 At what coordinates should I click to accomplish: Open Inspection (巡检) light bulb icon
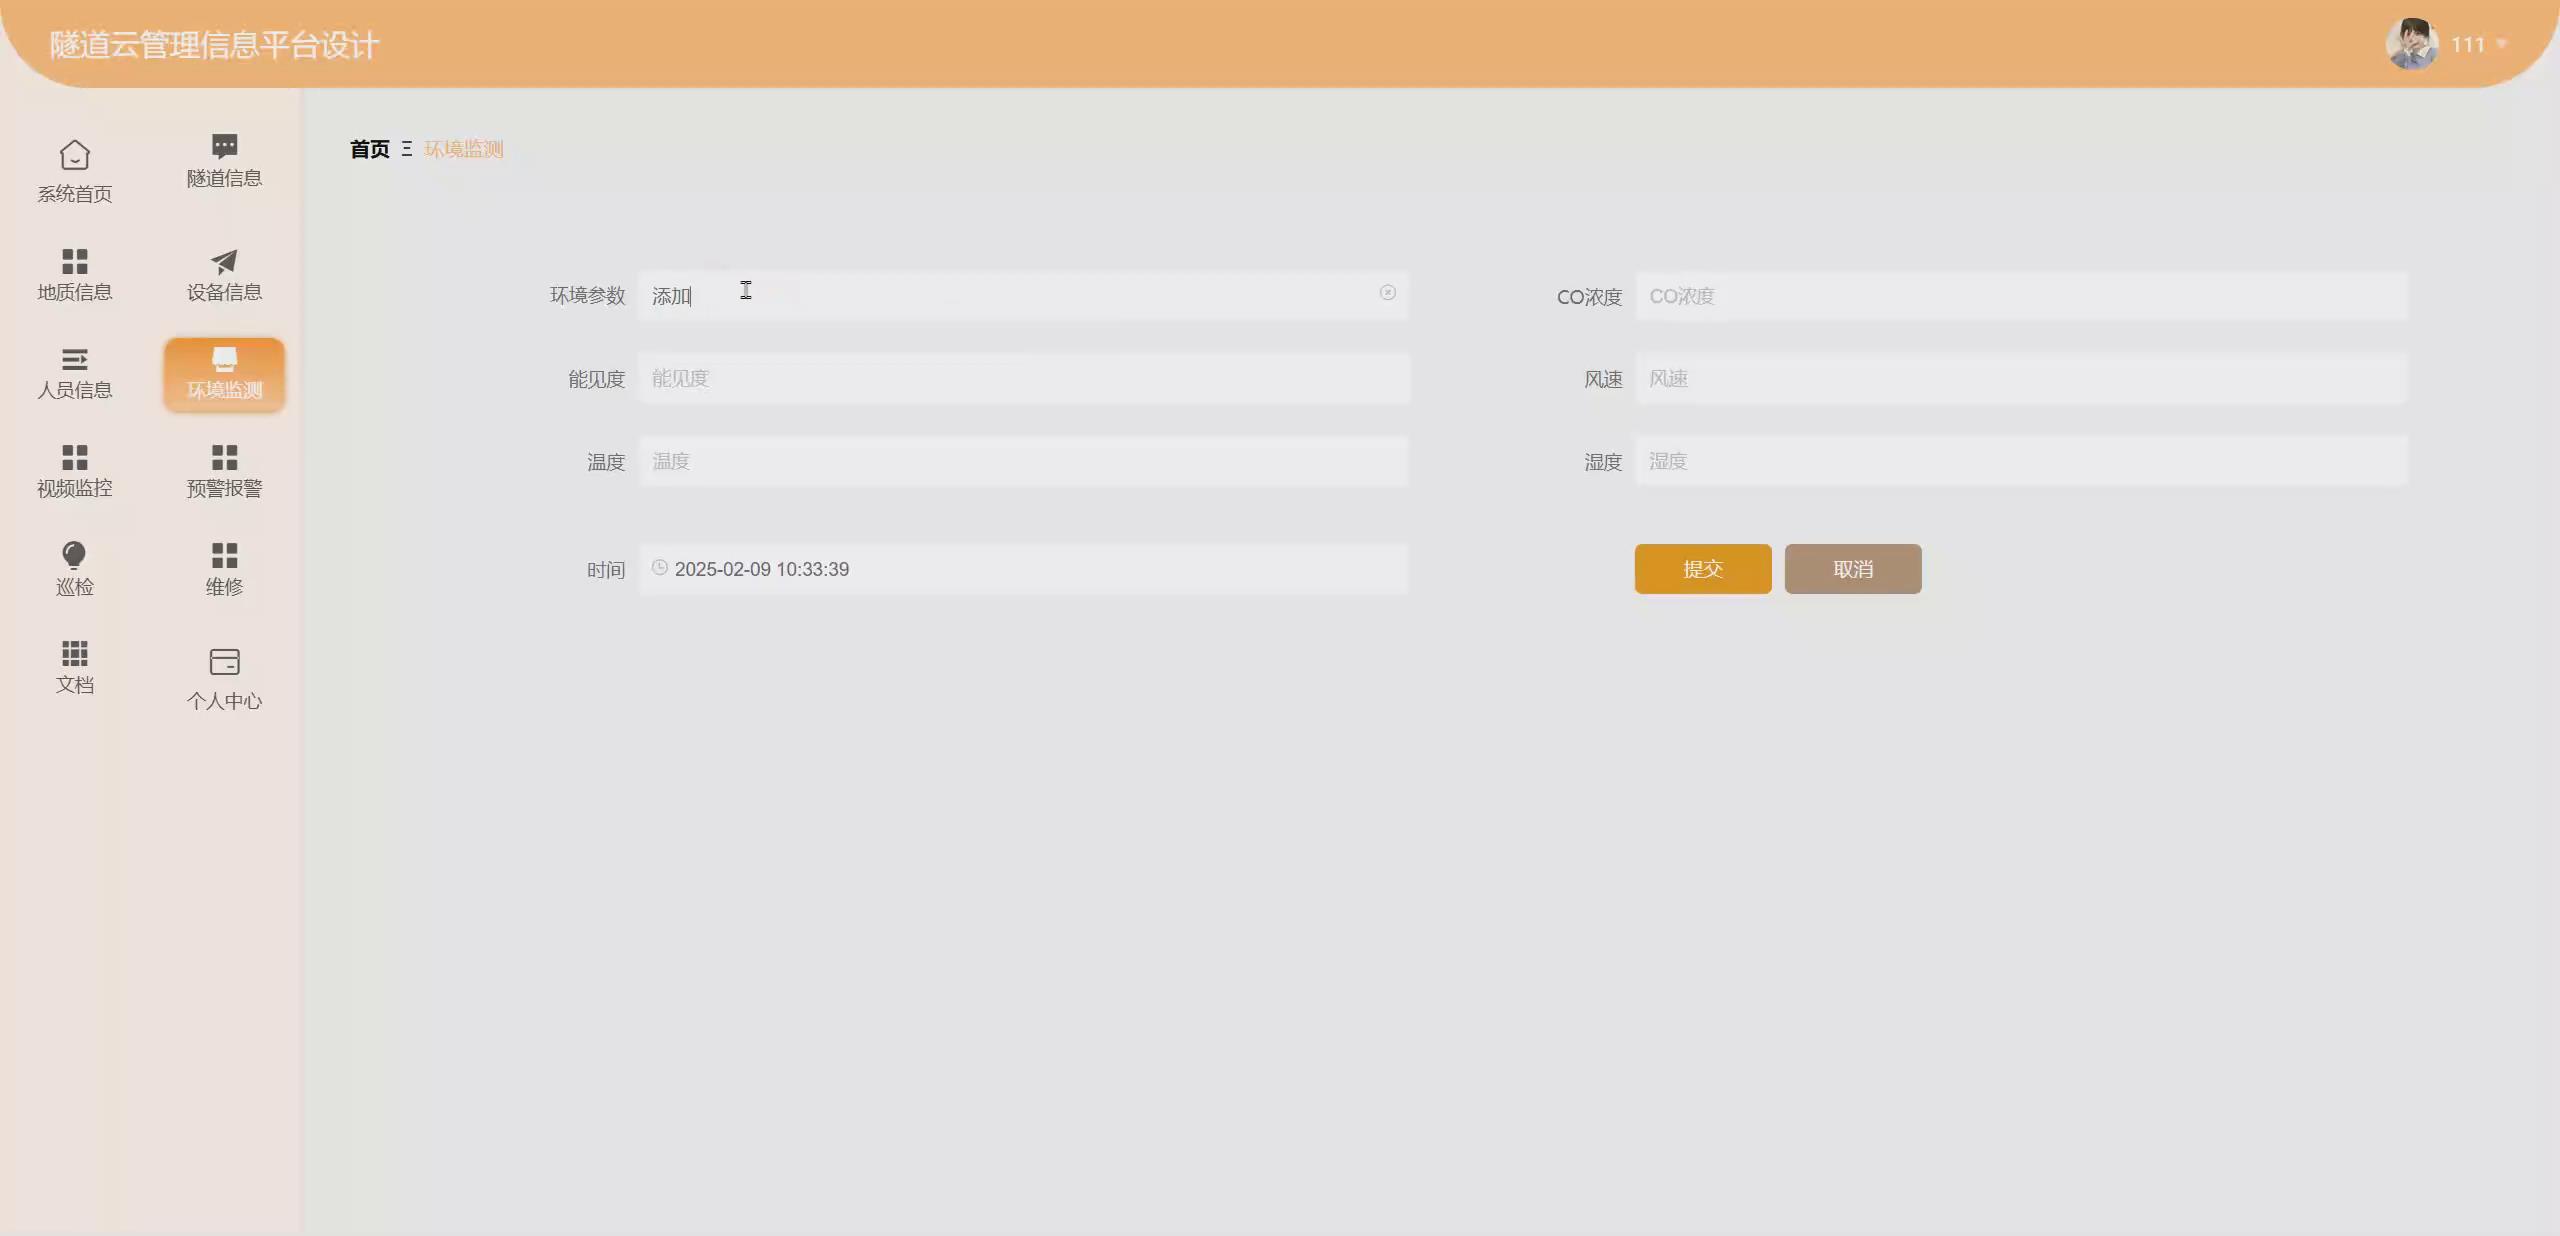pos(75,555)
